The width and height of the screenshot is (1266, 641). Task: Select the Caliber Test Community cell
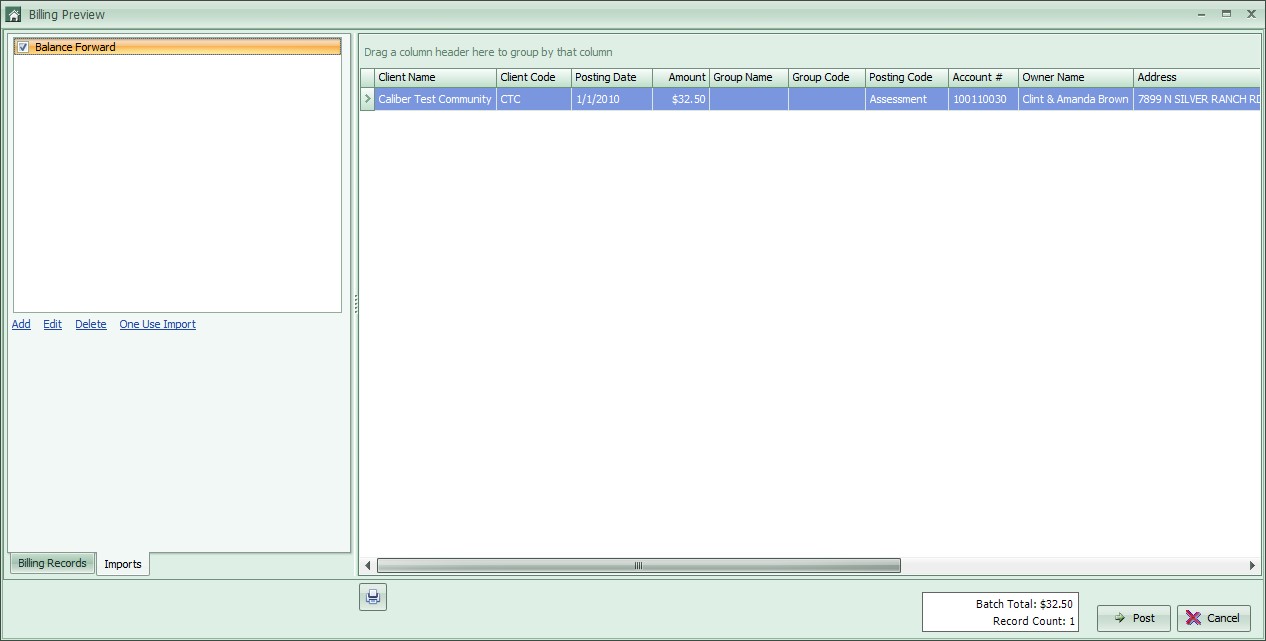(x=435, y=99)
